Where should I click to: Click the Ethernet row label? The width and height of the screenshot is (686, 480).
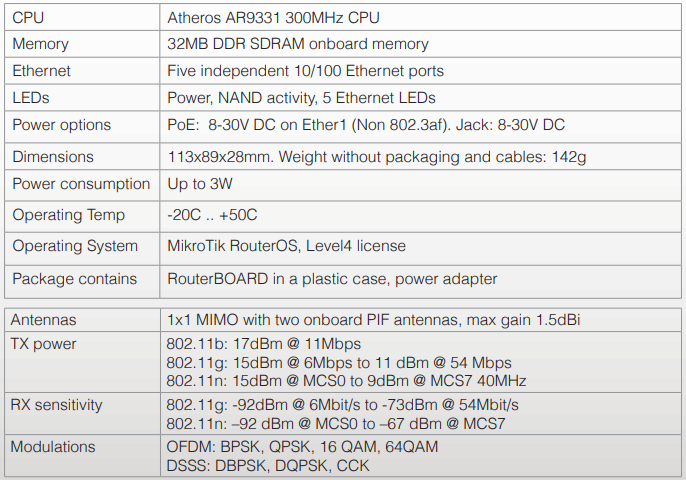pyautogui.click(x=42, y=71)
